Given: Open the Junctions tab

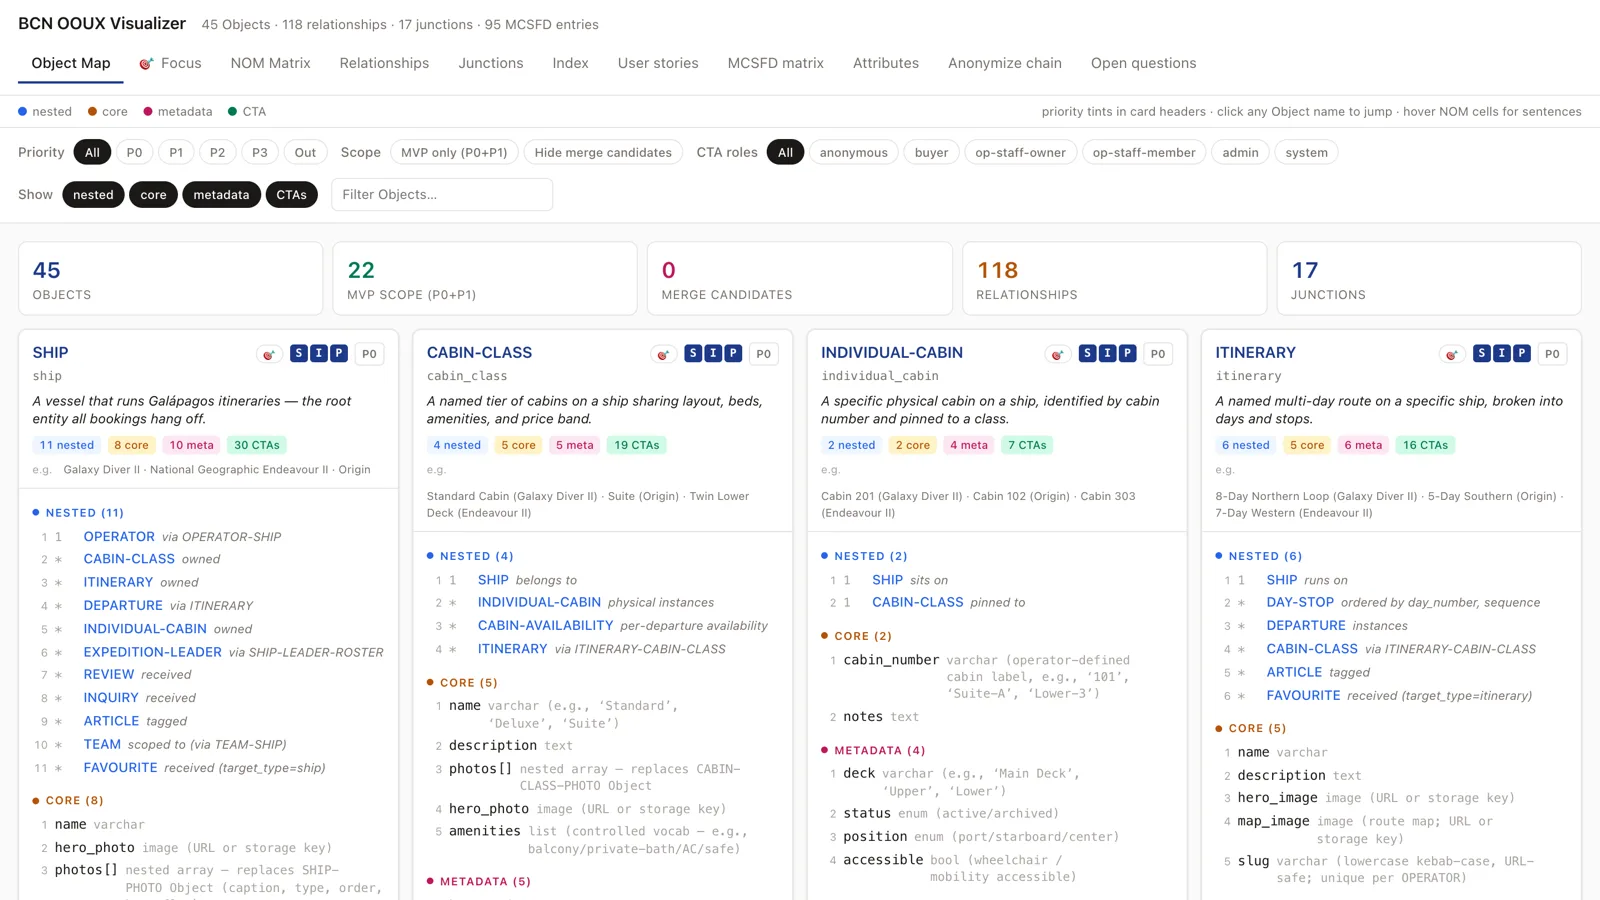Looking at the screenshot, I should point(491,63).
